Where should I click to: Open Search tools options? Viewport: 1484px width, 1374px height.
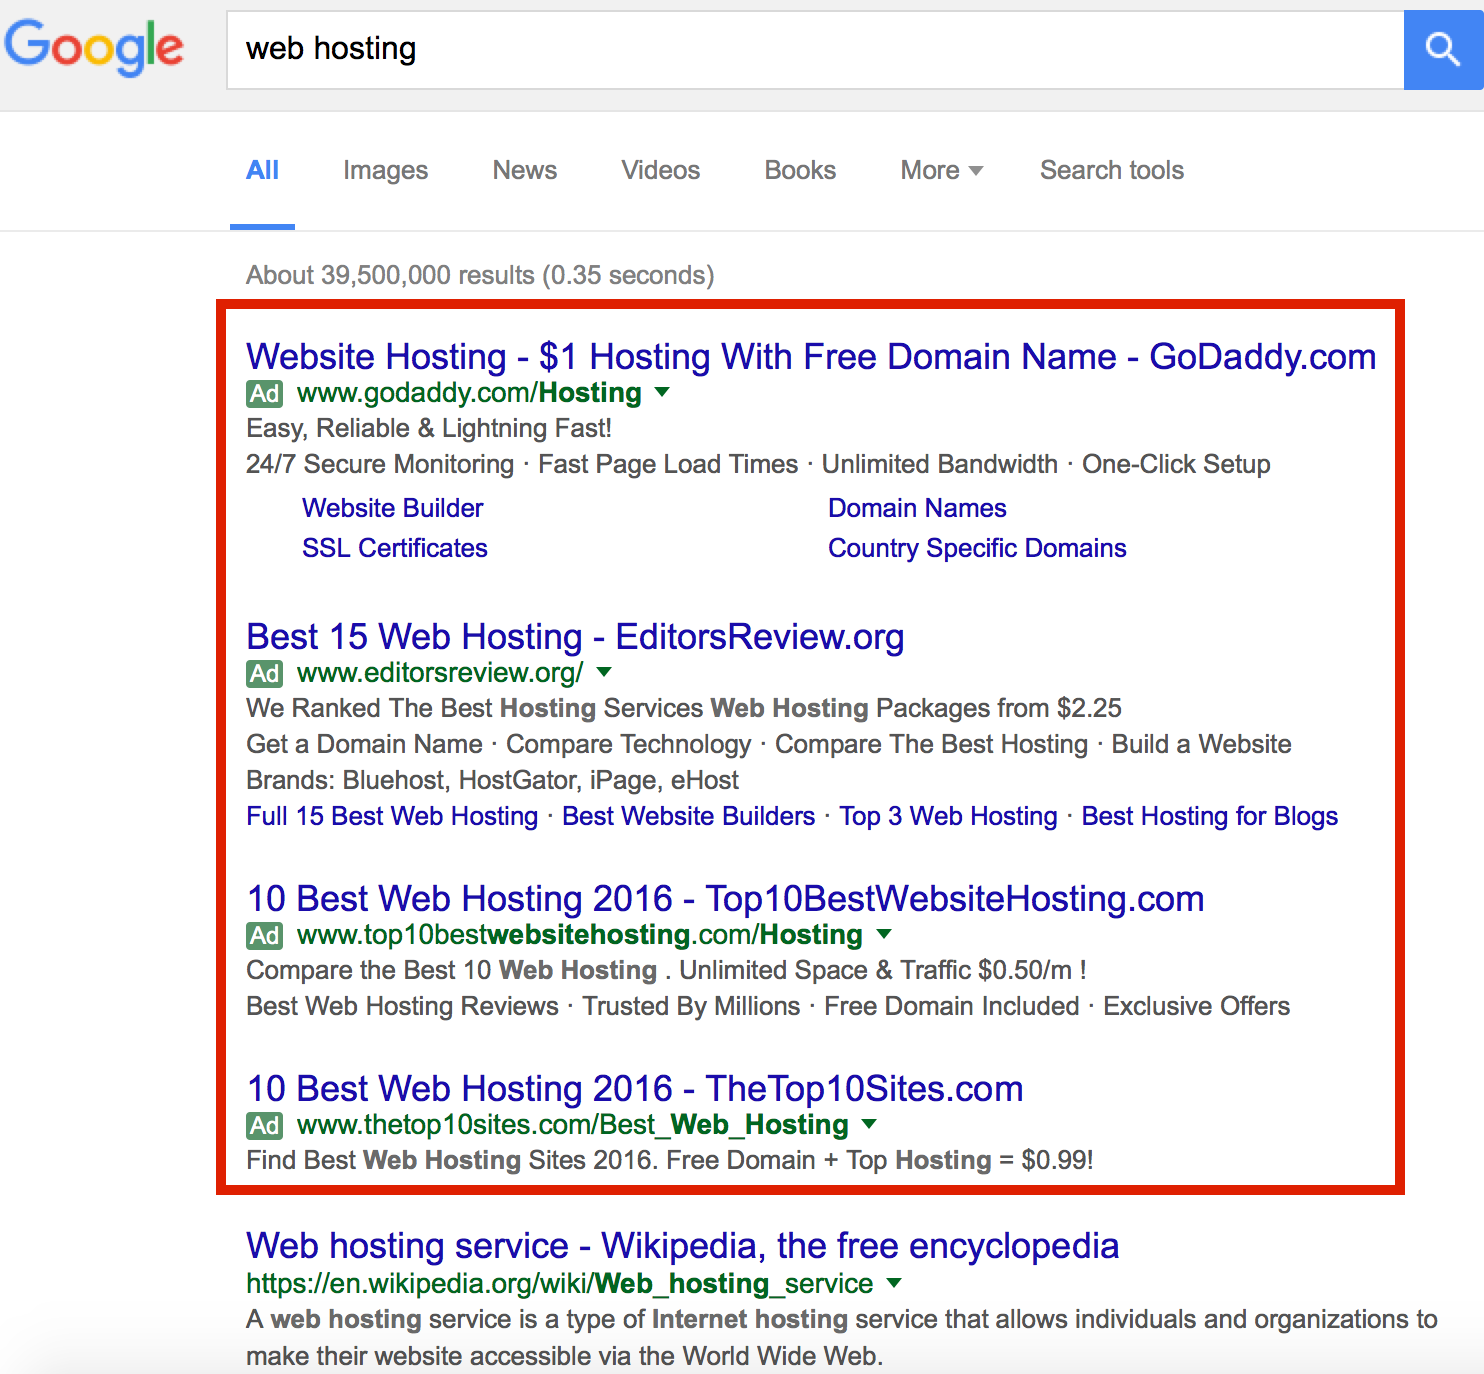(1111, 171)
